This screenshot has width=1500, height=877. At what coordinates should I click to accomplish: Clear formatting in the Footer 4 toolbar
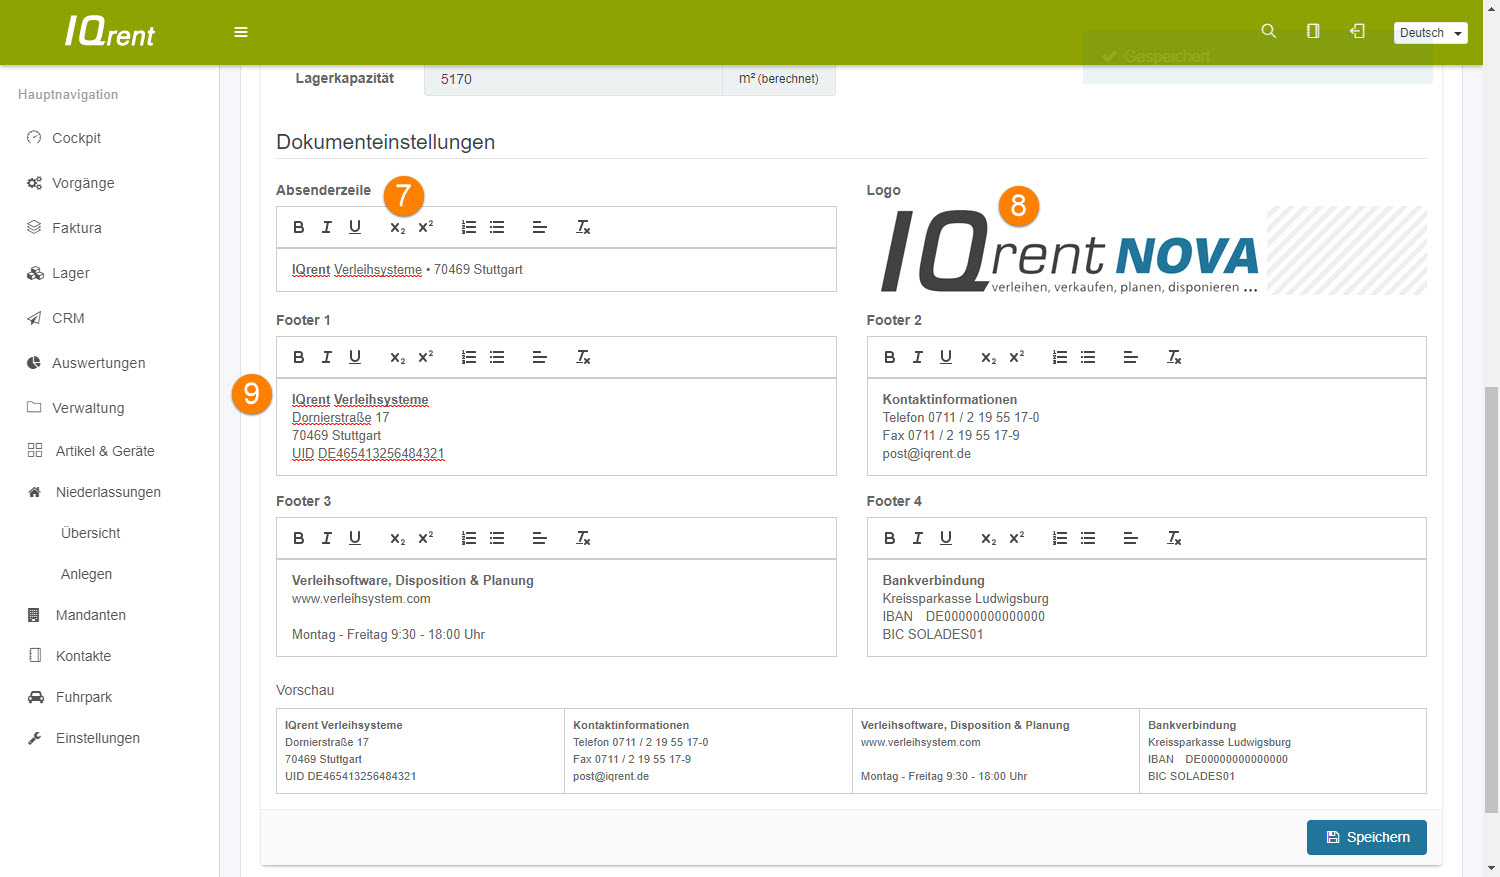click(1175, 538)
